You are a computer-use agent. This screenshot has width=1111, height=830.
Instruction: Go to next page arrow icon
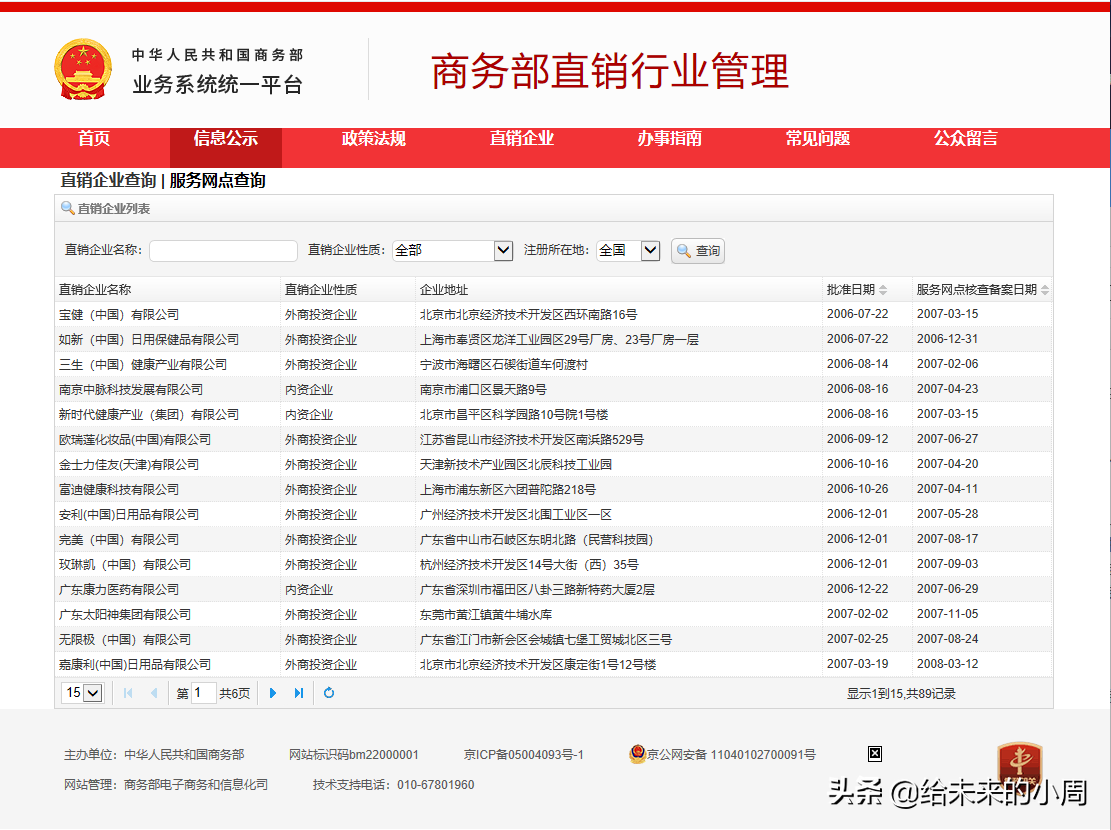click(273, 693)
